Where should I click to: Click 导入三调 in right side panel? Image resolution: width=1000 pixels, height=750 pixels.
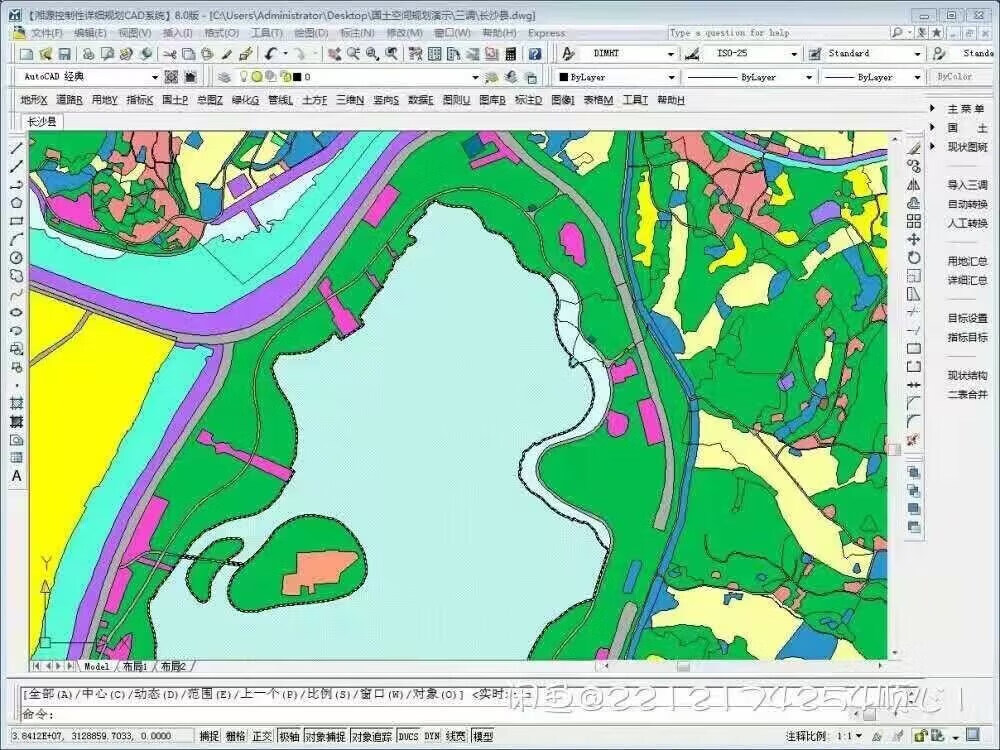point(967,185)
